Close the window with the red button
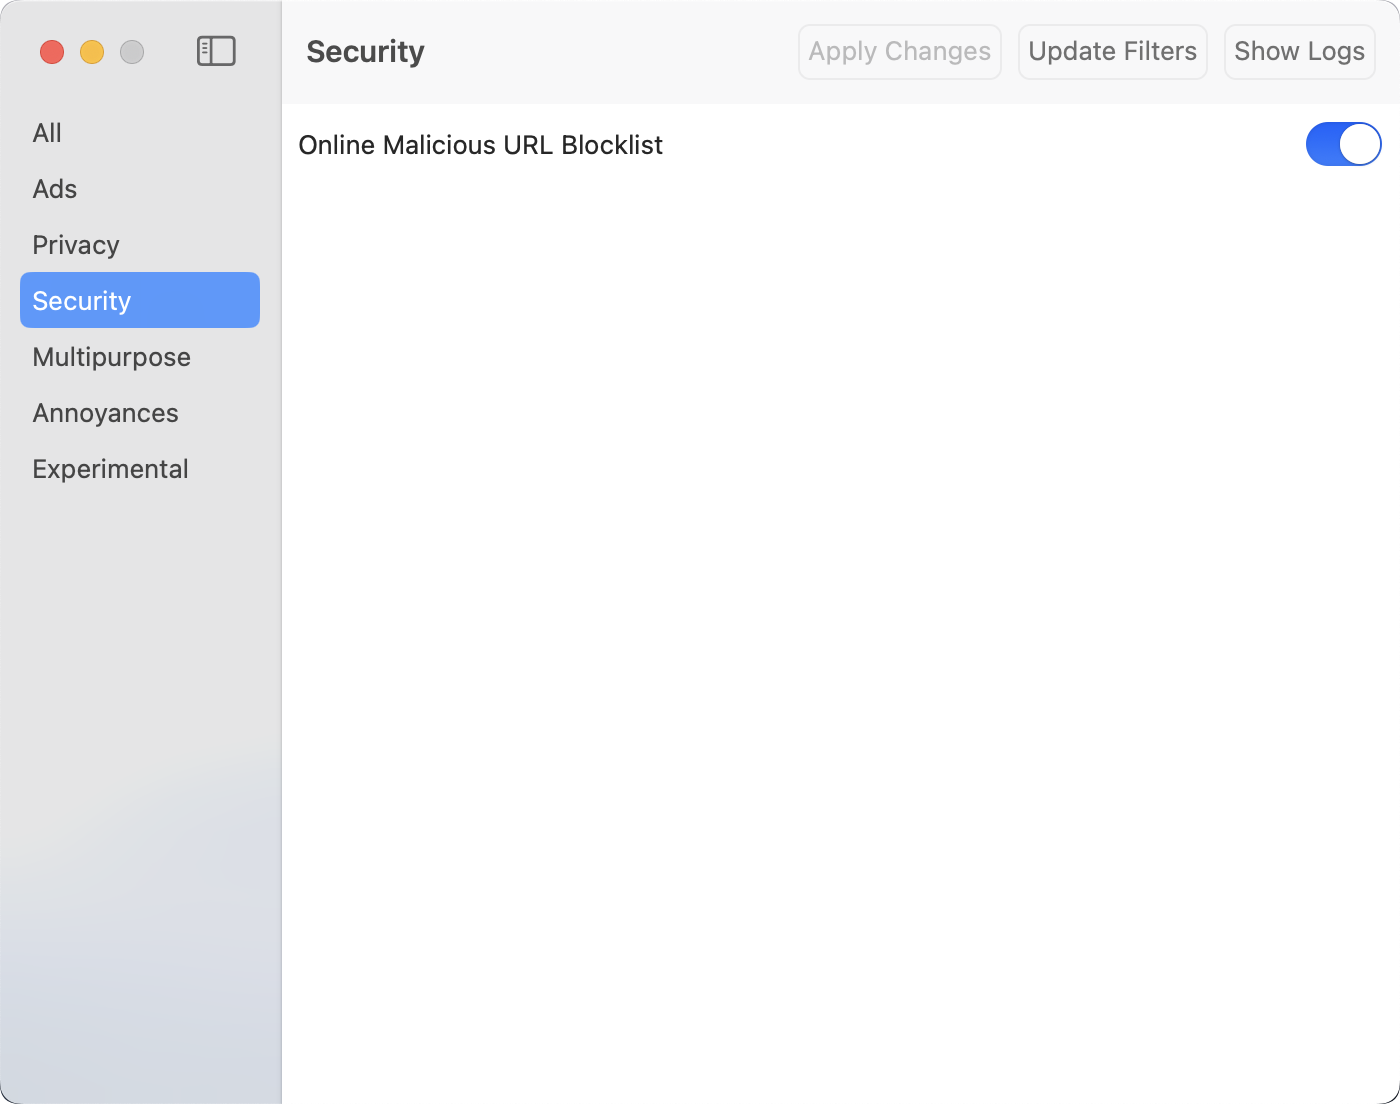Viewport: 1400px width, 1104px height. 52,52
